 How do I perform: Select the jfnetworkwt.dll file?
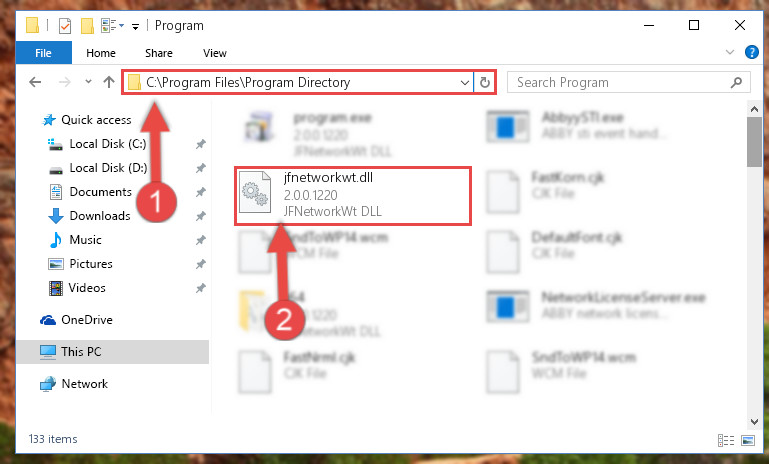point(353,195)
